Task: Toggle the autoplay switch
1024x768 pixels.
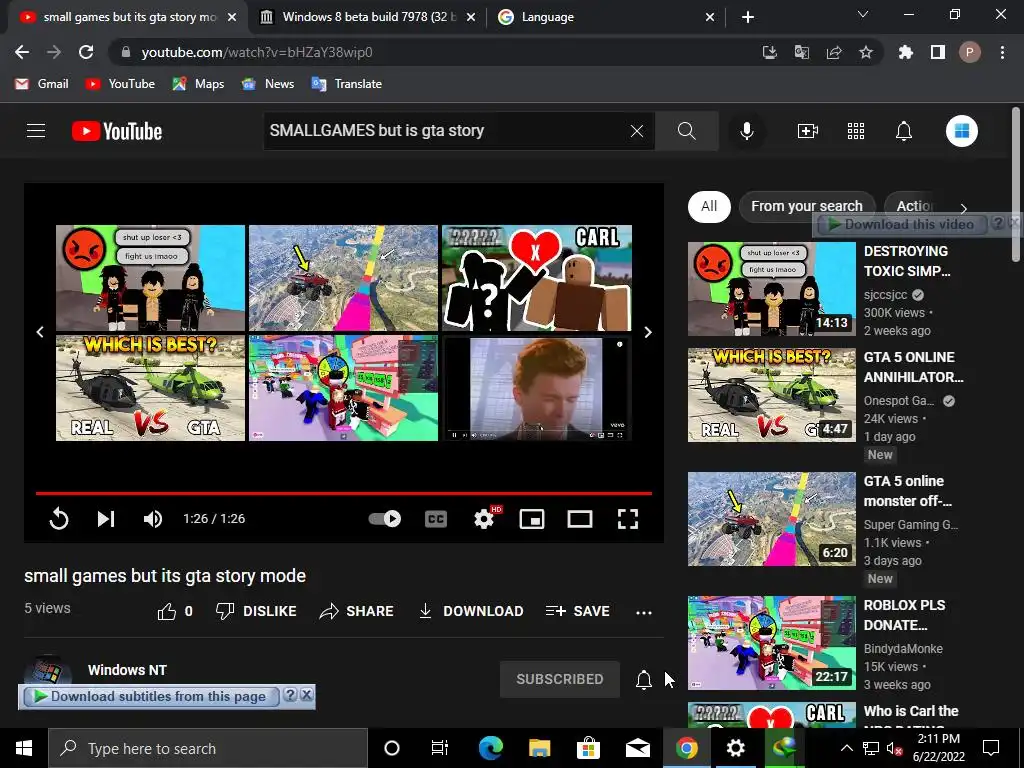Action: [385, 519]
